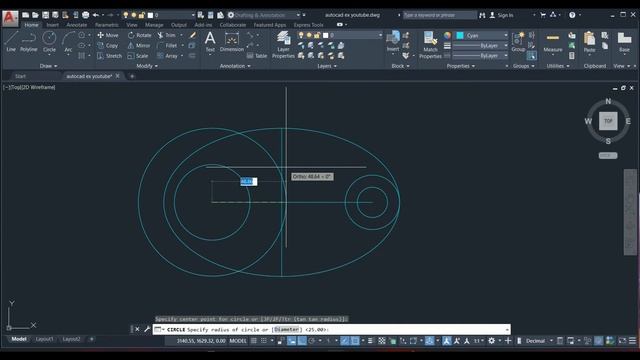Click the Array tool
640x360 pixels.
coord(167,56)
